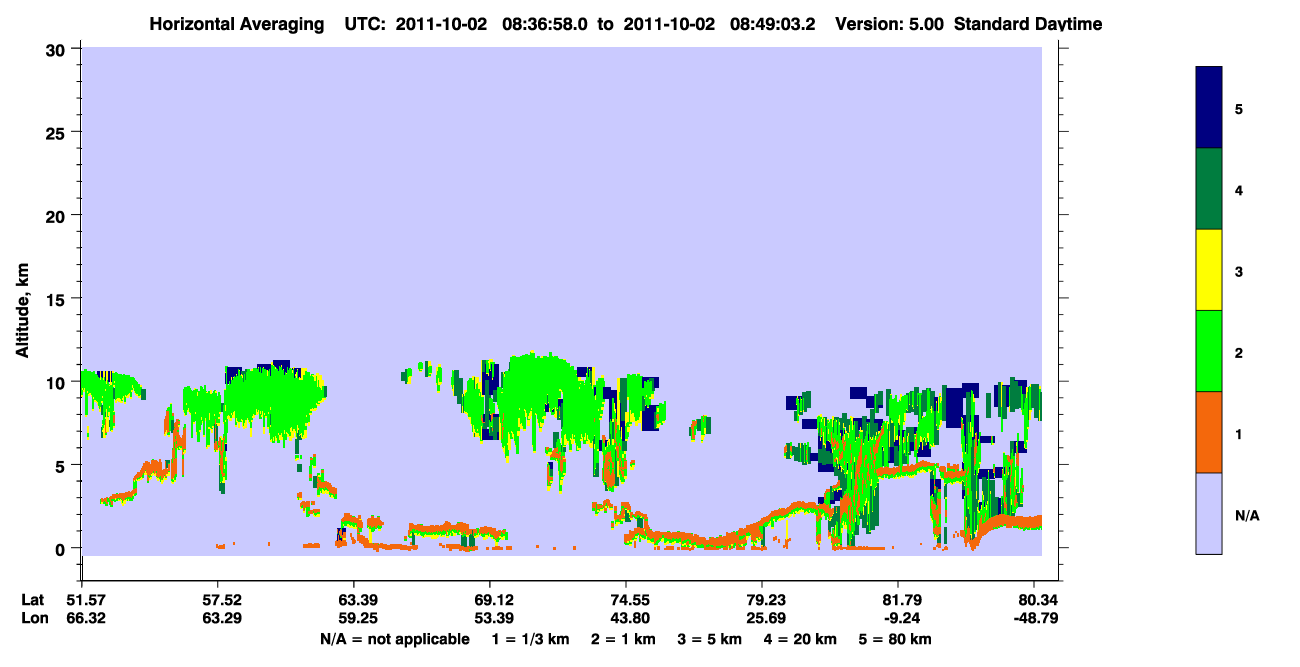The width and height of the screenshot is (1300, 667).
Task: Click the bright green 2 colorbar segment
Action: [x=1209, y=351]
